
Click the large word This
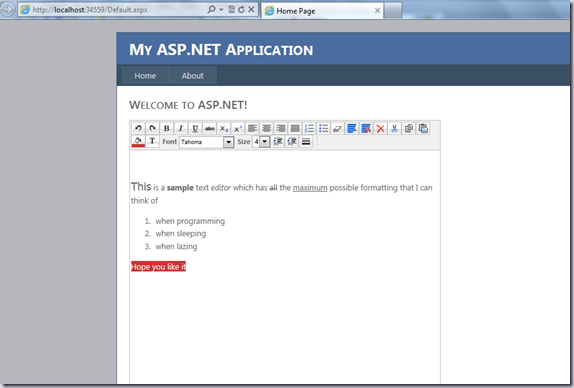point(141,187)
